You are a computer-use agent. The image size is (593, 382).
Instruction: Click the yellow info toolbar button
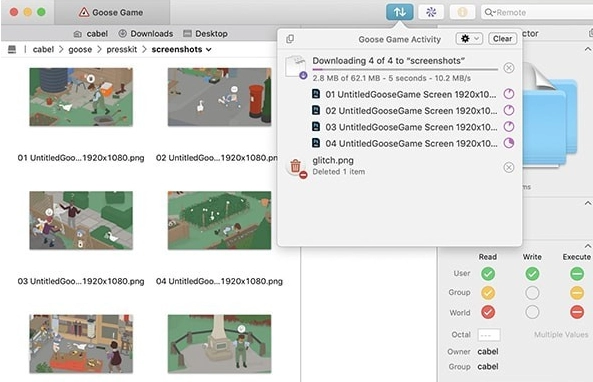[x=462, y=12]
